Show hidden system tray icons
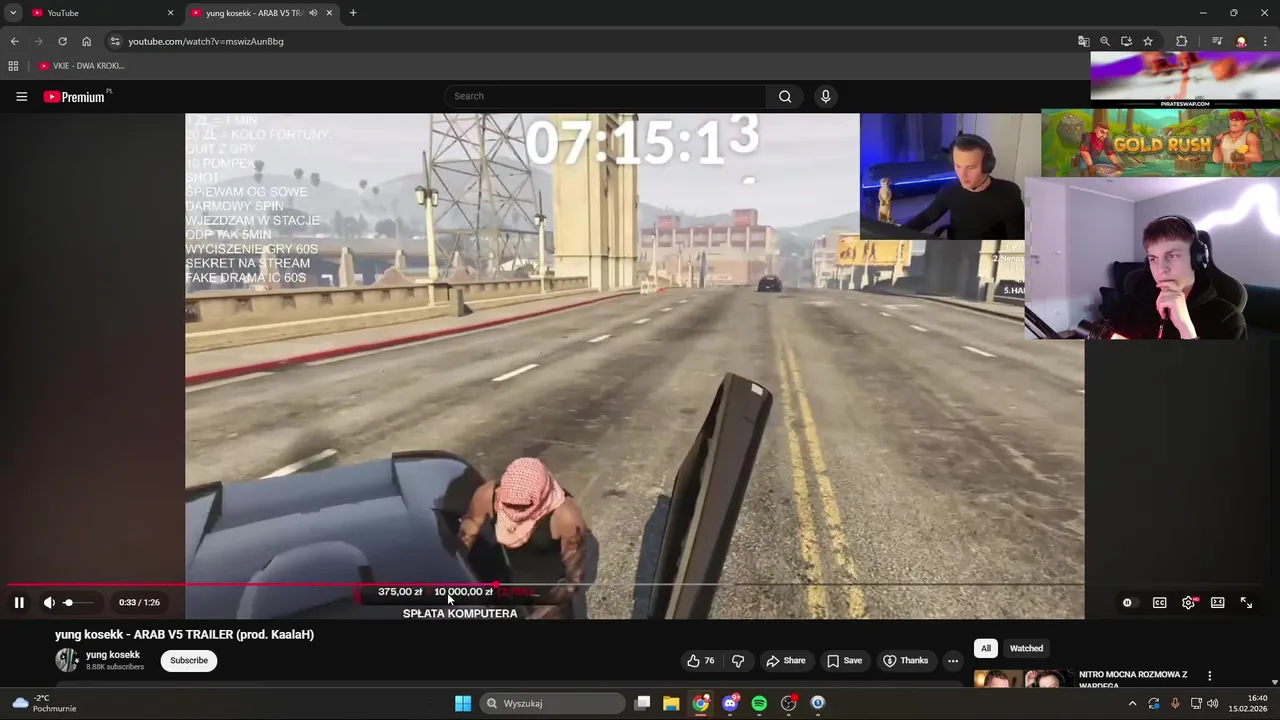This screenshot has width=1280, height=720. point(1132,703)
